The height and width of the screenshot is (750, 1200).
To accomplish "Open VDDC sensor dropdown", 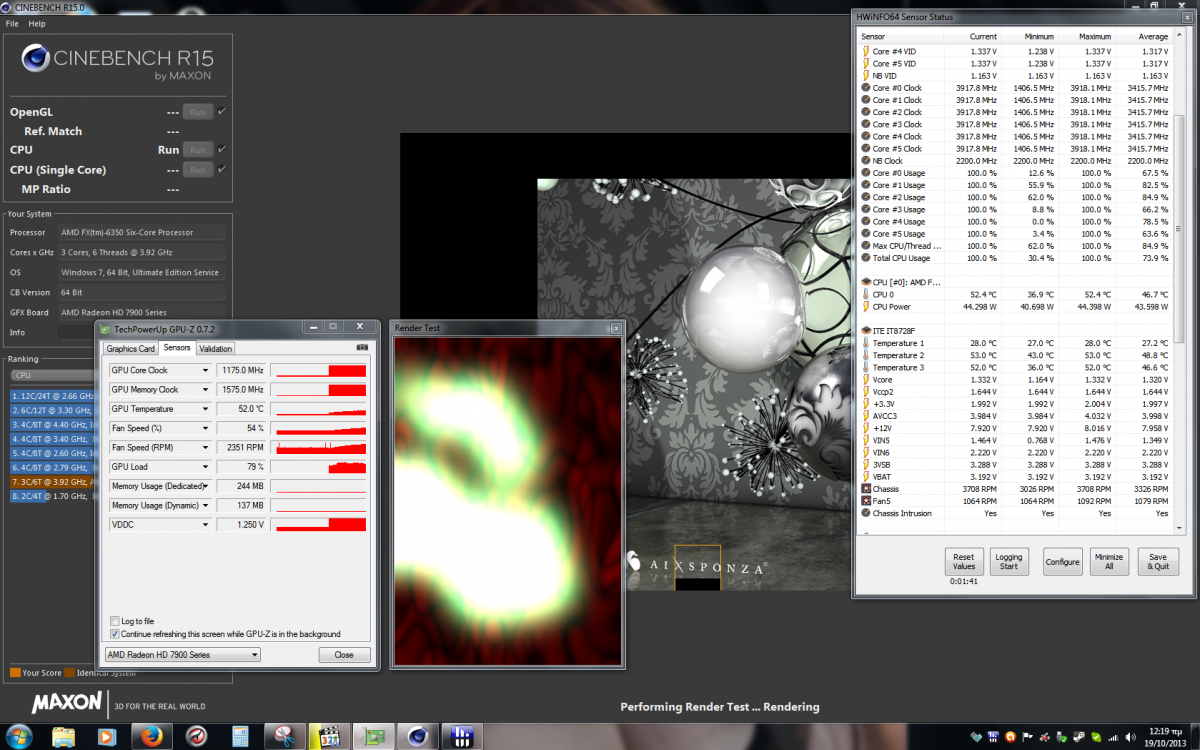I will 205,524.
